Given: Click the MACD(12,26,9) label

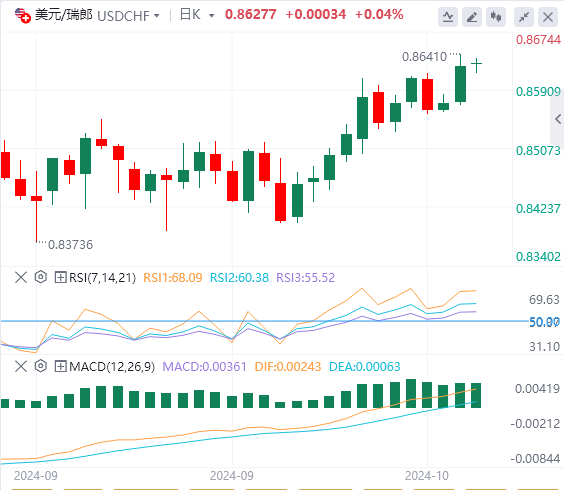Looking at the screenshot, I should coord(112,367).
